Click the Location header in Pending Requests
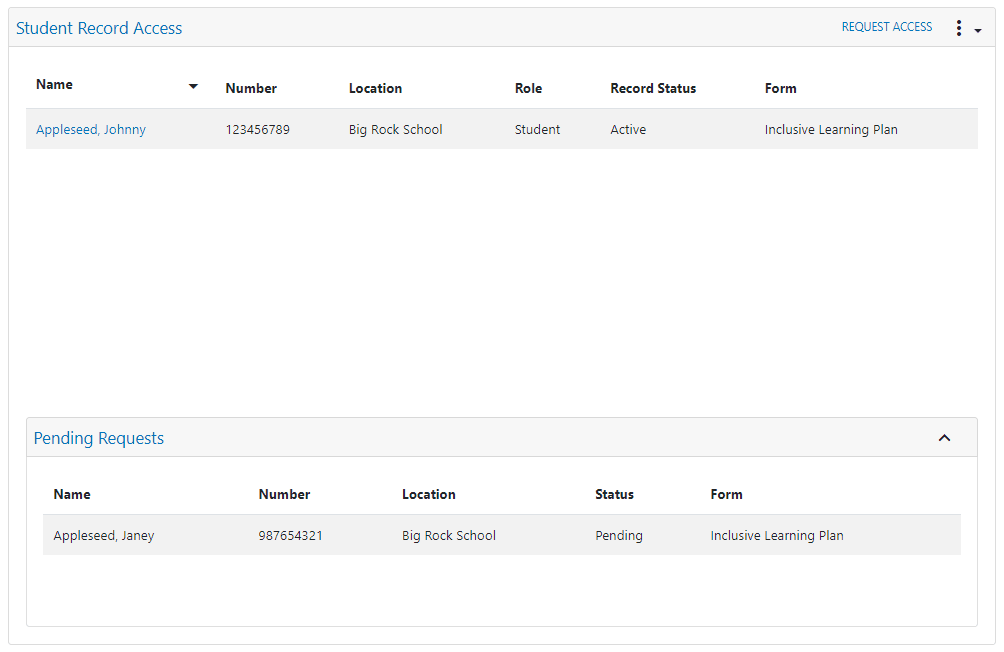Image resolution: width=1004 pixels, height=652 pixels. [429, 494]
